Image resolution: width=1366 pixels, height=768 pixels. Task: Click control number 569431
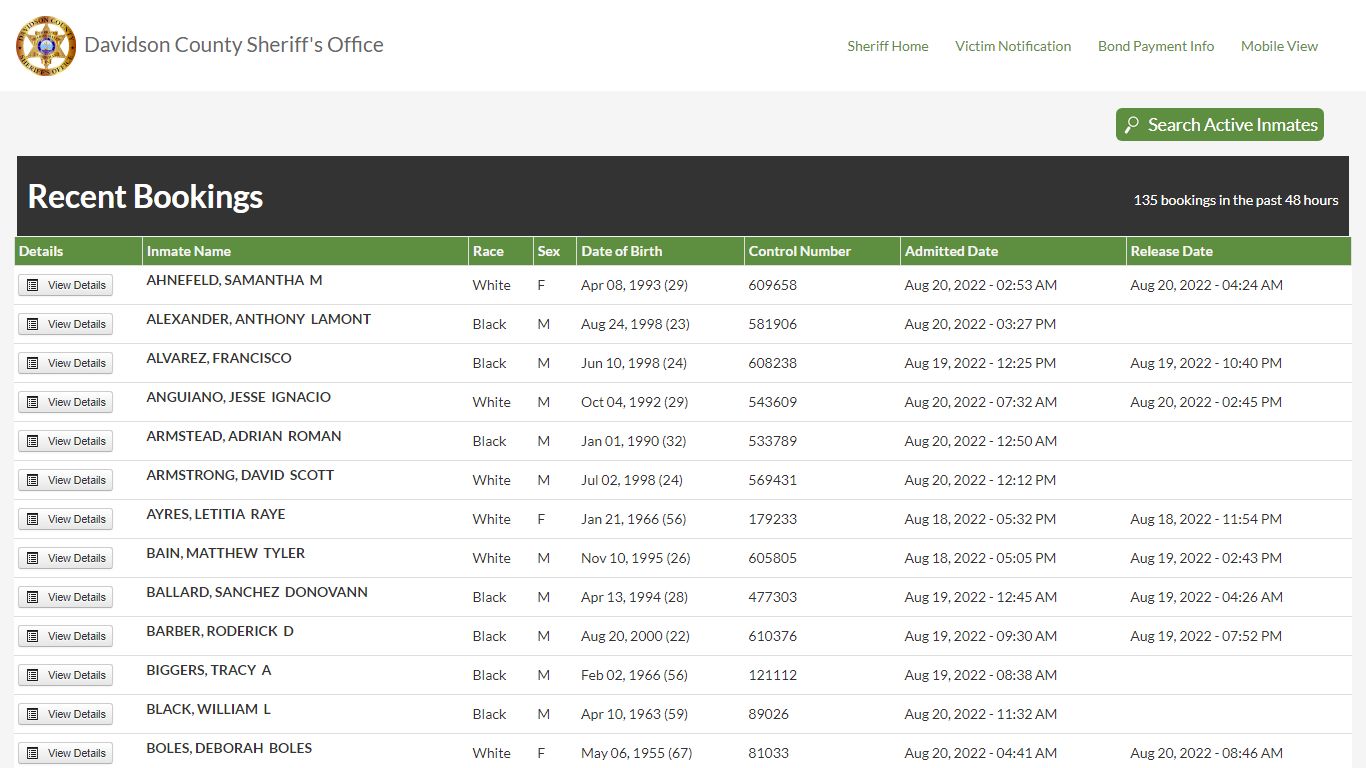(x=773, y=480)
